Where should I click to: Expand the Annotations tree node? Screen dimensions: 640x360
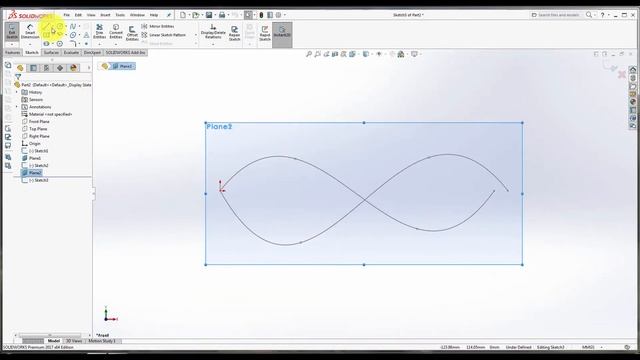[17, 107]
